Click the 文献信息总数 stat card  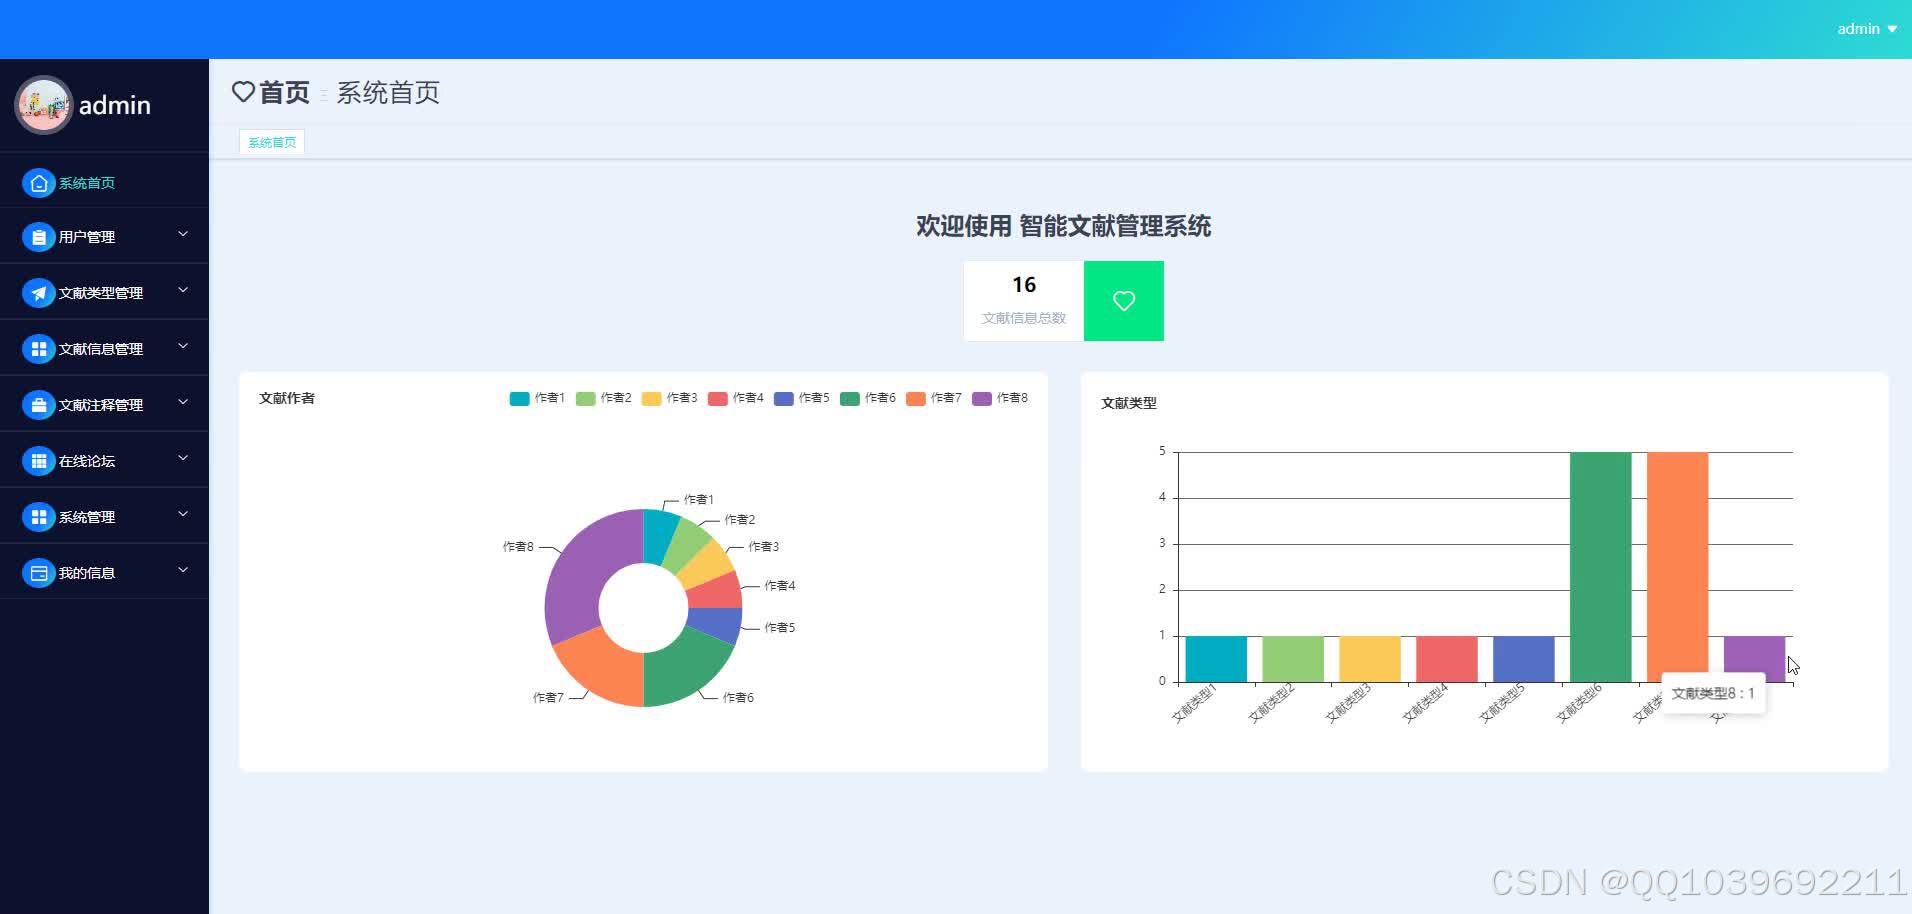[x=1023, y=300]
